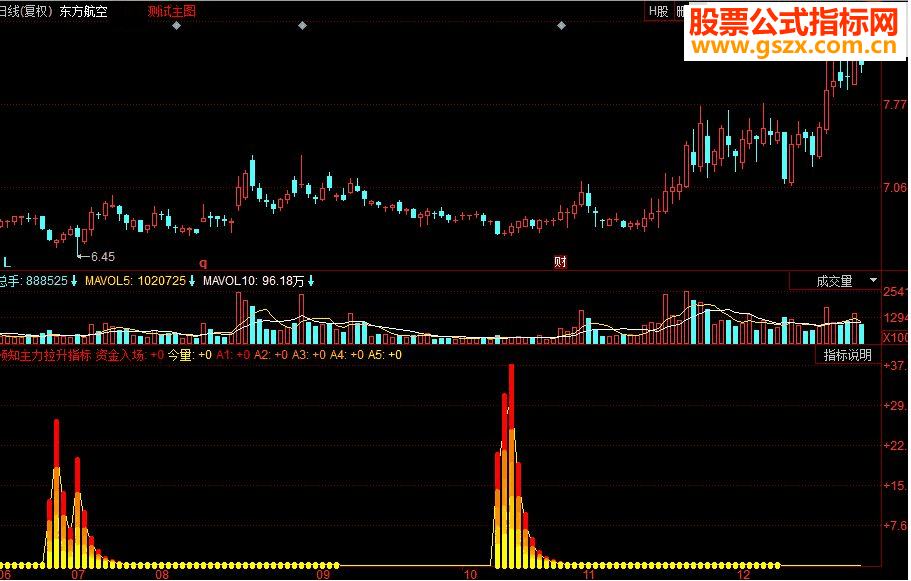Click the down arrow after MAVOL10 value
This screenshot has width=911, height=581.
point(311,281)
